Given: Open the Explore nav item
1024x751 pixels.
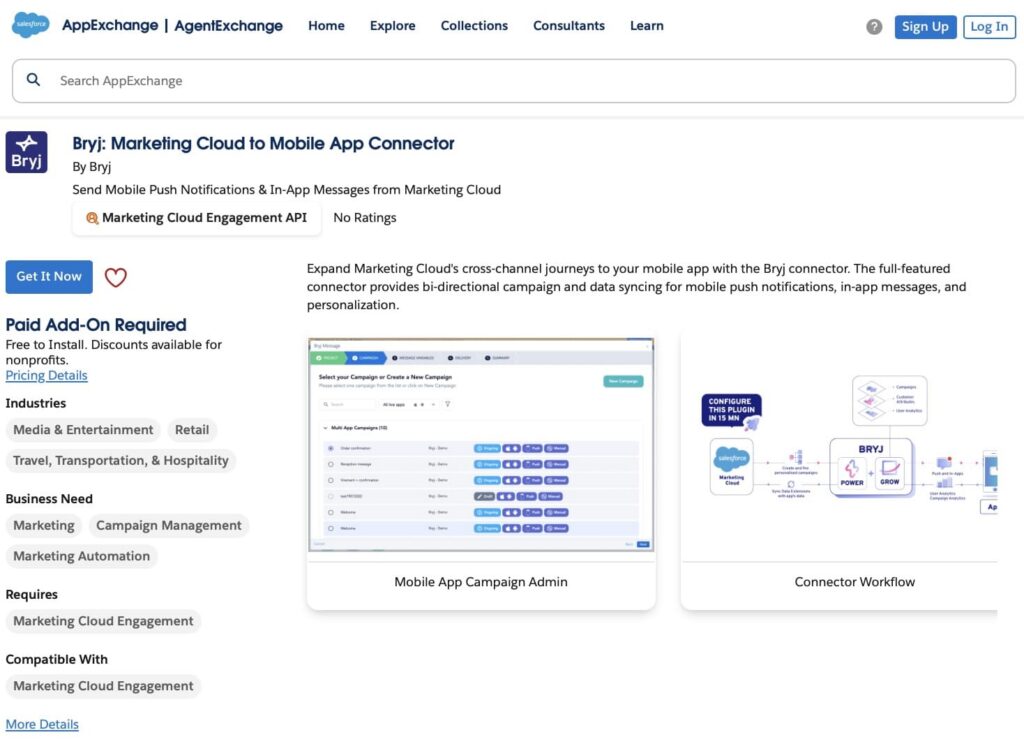Looking at the screenshot, I should coord(392,25).
